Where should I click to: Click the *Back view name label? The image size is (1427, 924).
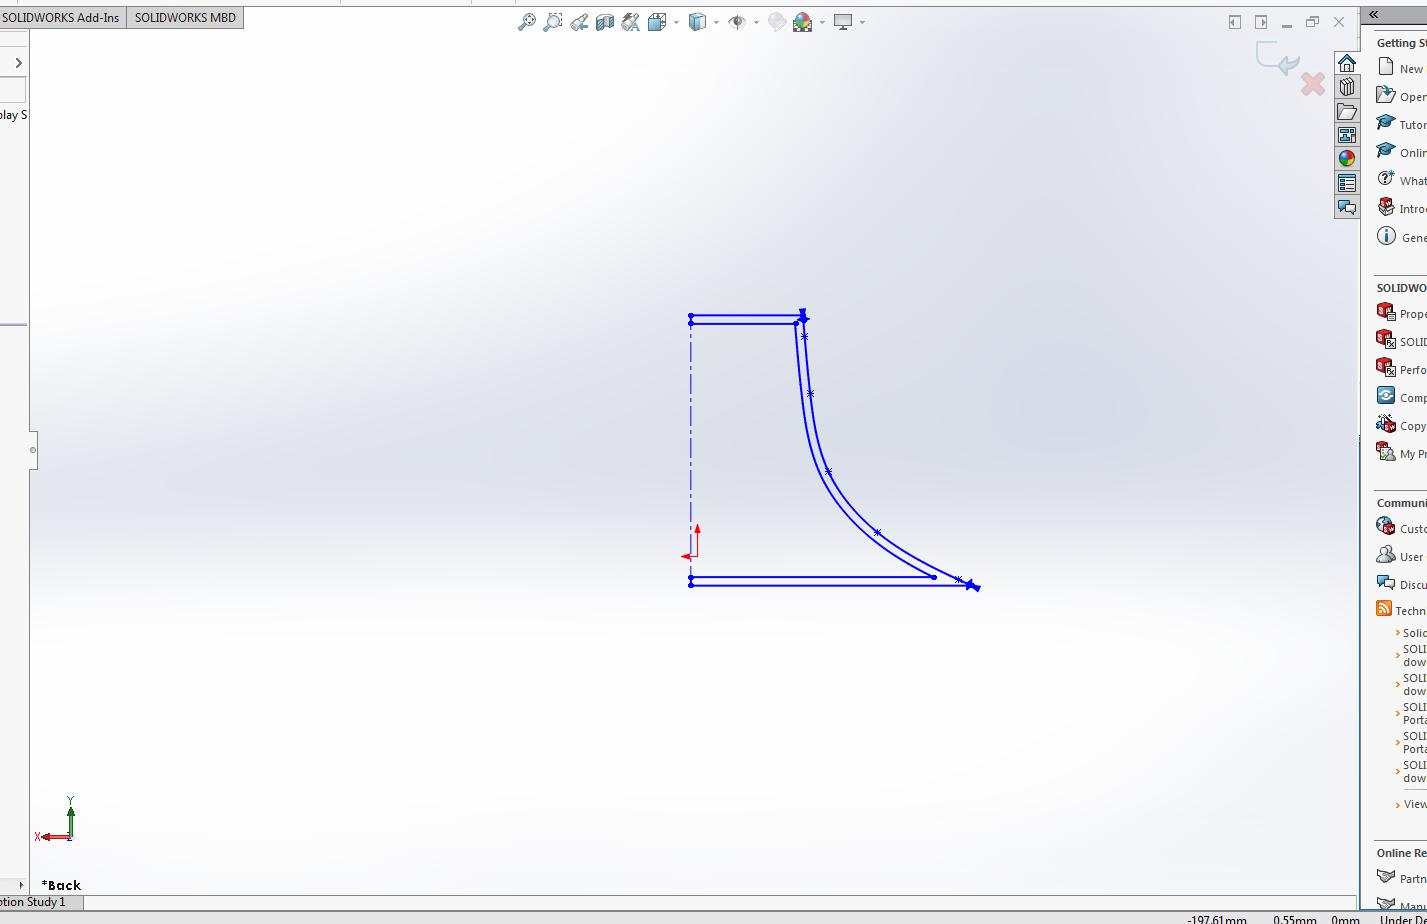(61, 885)
